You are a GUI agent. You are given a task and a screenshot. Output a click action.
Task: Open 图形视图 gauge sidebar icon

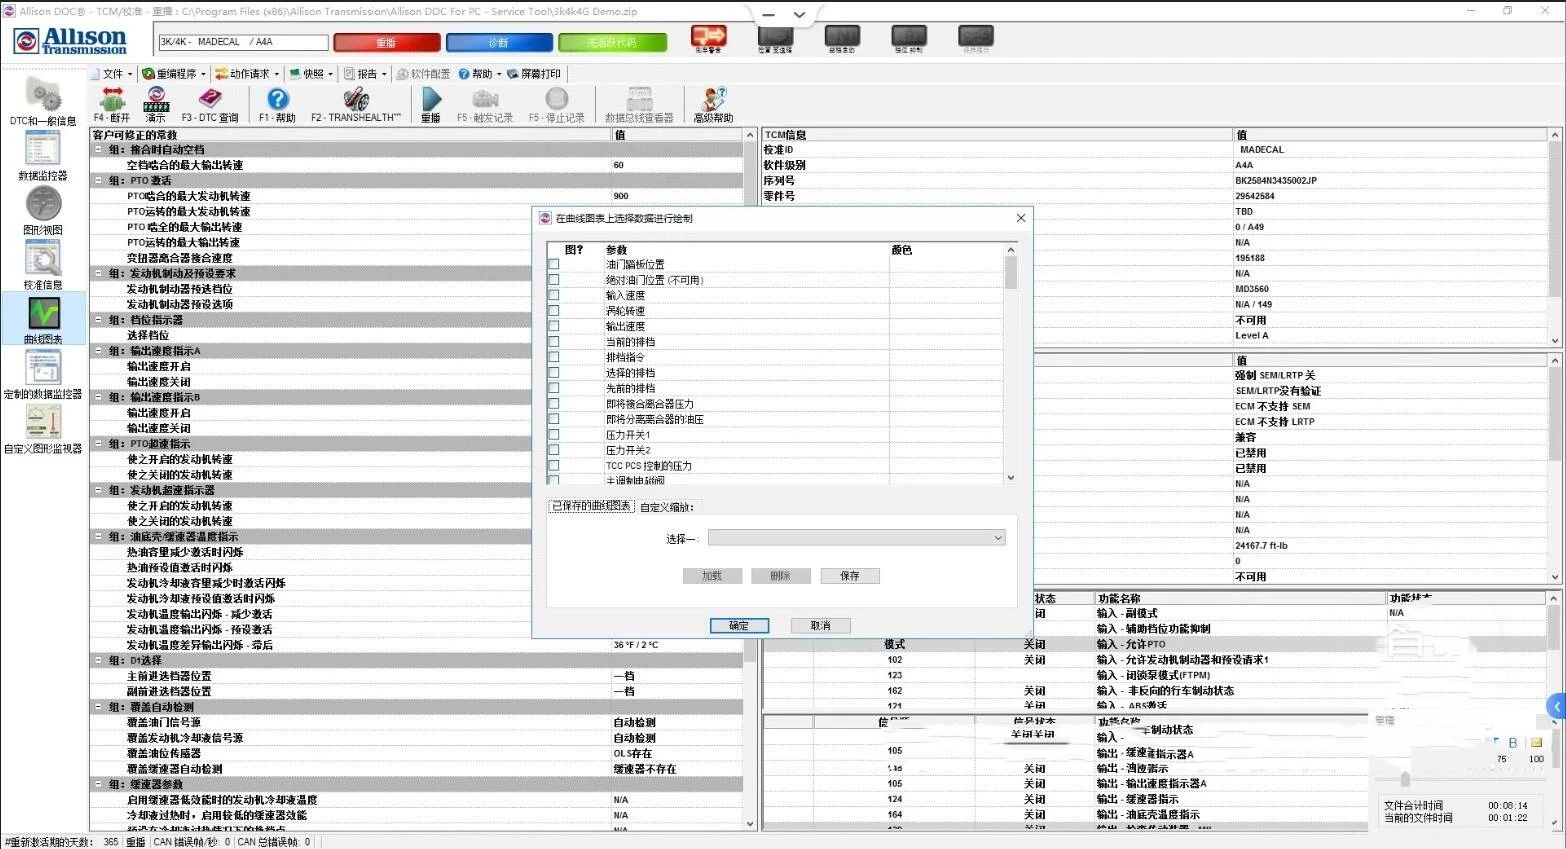coord(43,203)
